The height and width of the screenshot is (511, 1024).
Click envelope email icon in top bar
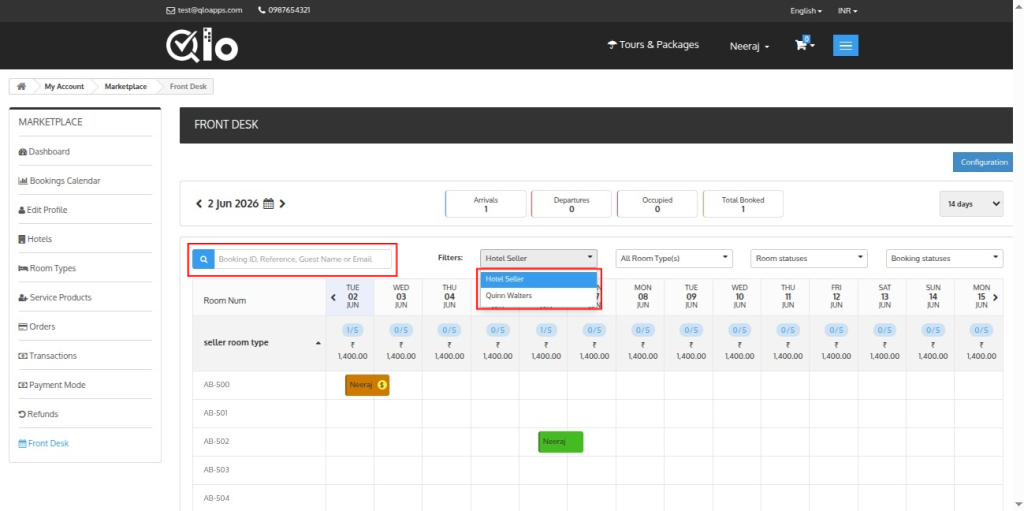click(170, 10)
